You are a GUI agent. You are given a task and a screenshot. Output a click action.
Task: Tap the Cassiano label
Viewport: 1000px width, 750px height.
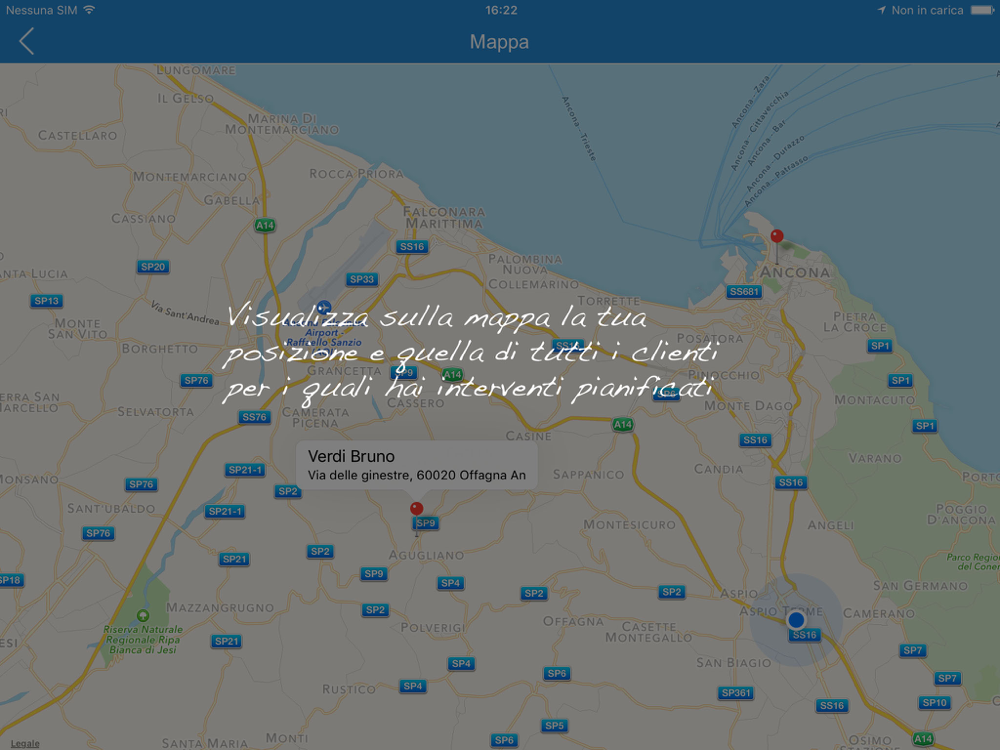click(x=143, y=218)
